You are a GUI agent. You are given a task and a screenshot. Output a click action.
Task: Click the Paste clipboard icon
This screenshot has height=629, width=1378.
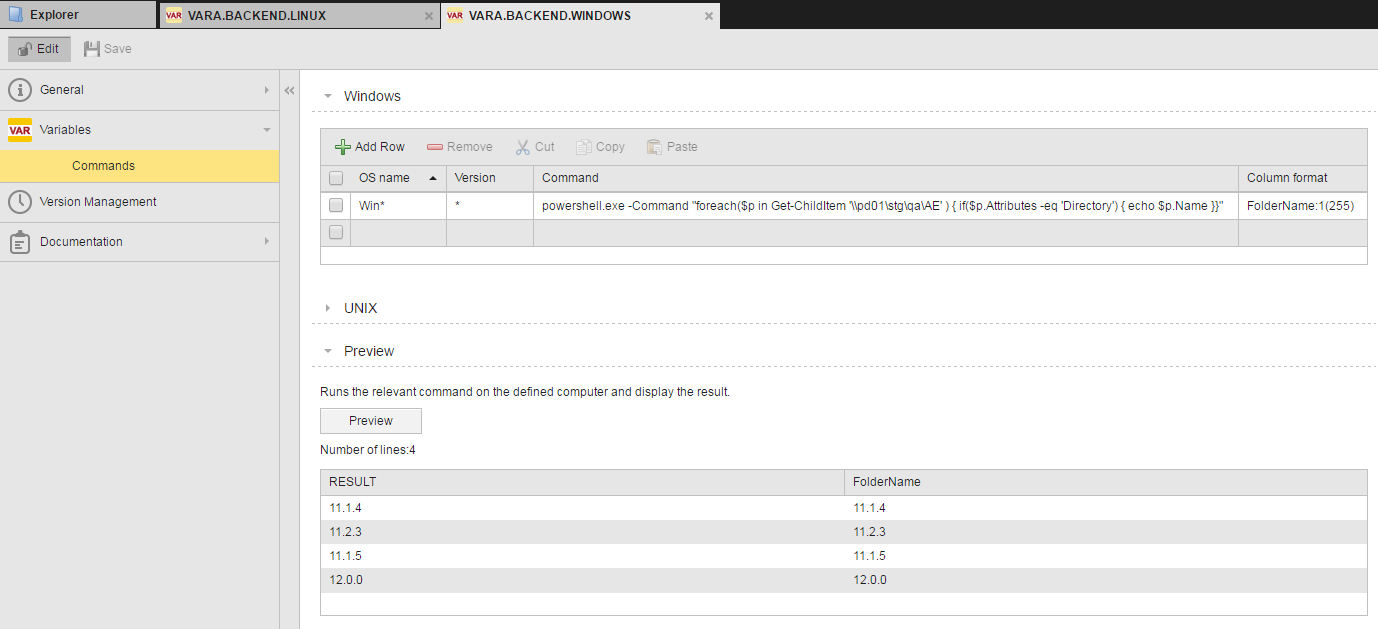pyautogui.click(x=655, y=147)
